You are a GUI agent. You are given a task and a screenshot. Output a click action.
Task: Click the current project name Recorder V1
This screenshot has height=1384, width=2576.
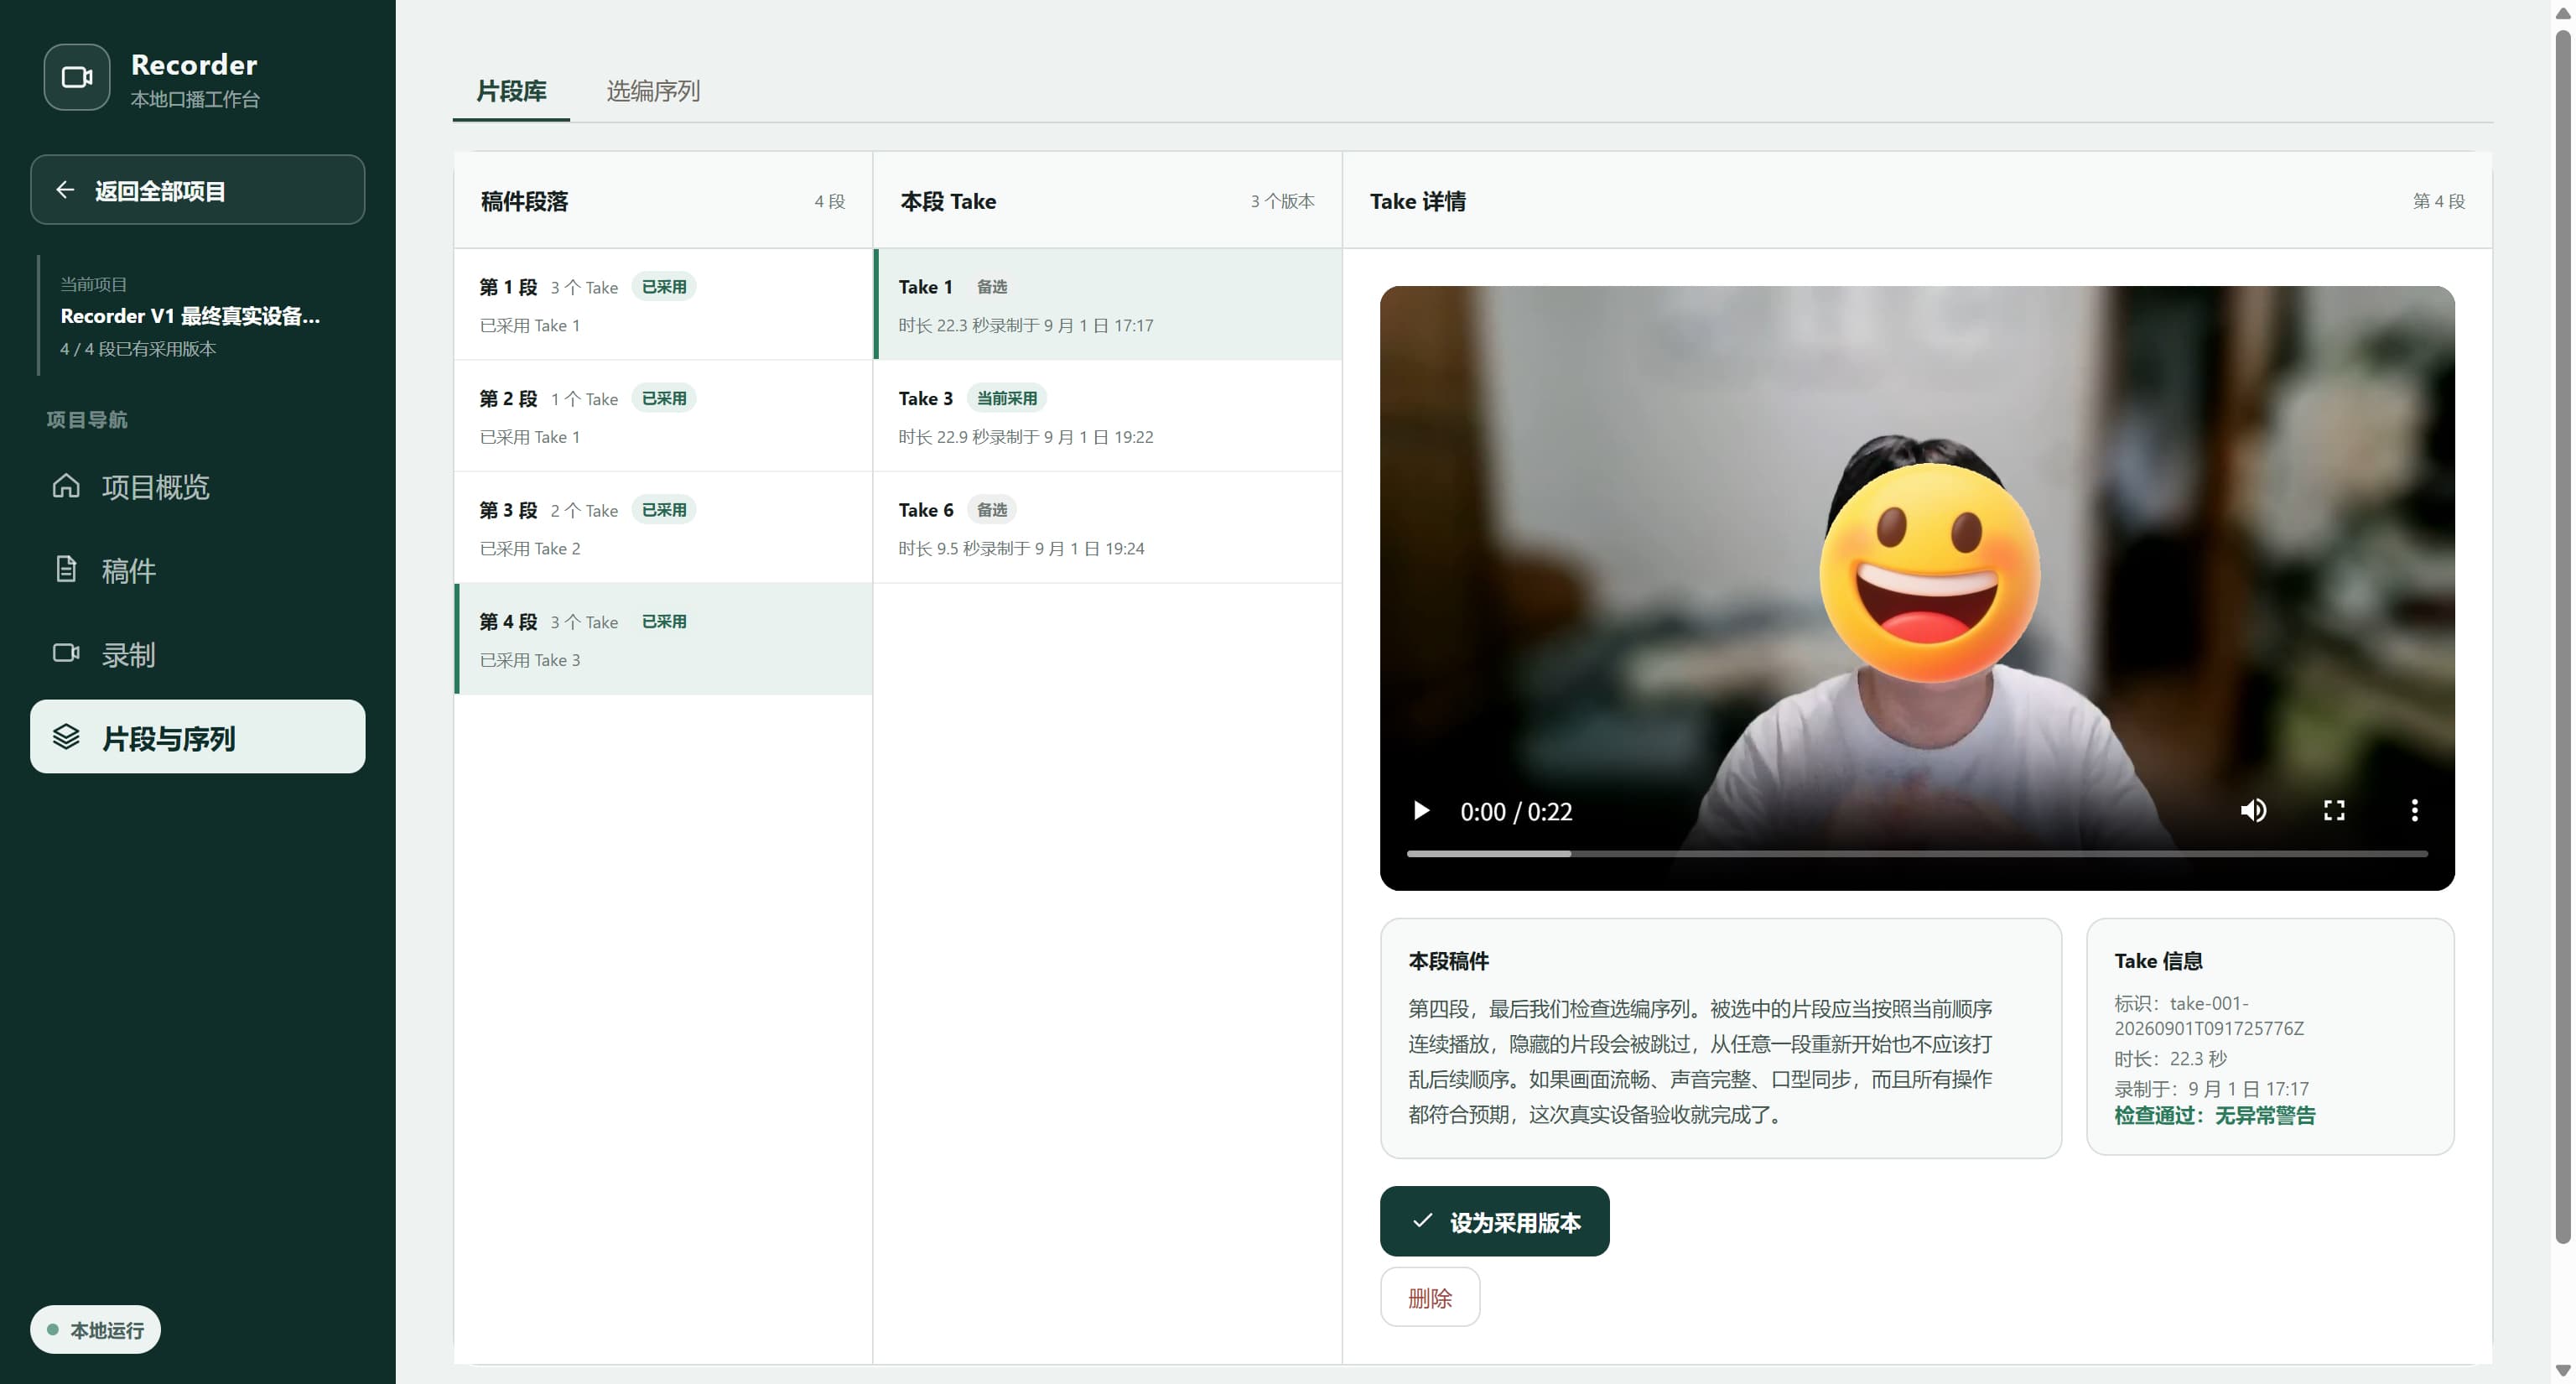pos(190,316)
